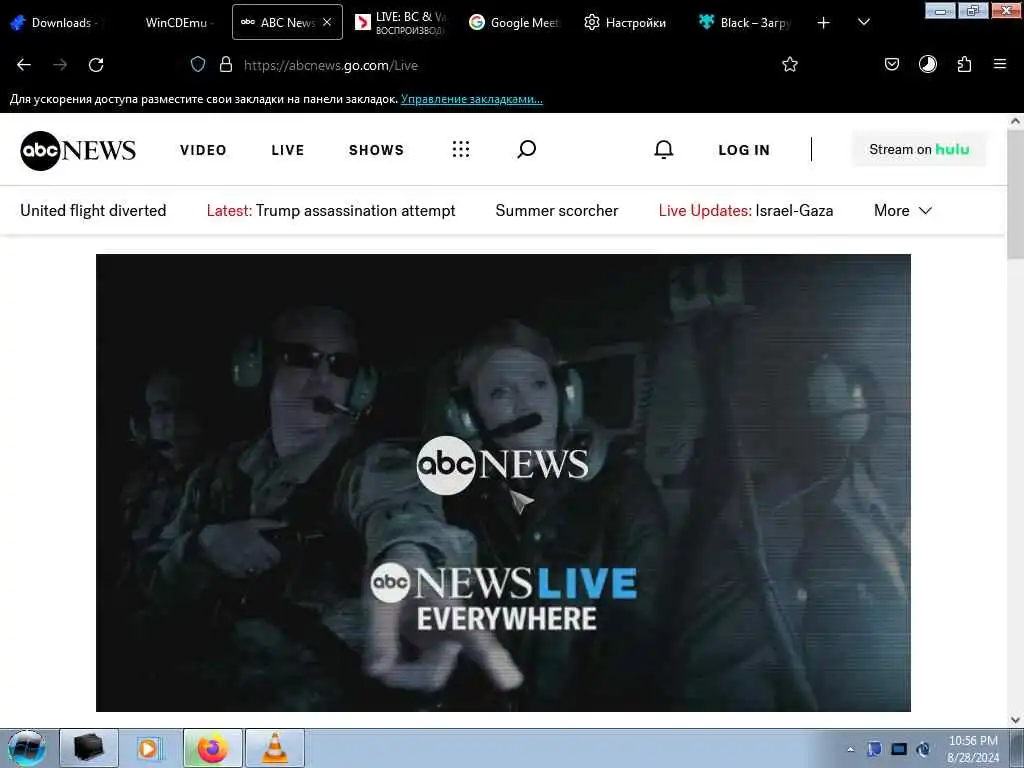Click the page vertical scrollbar thumb

[1016, 195]
